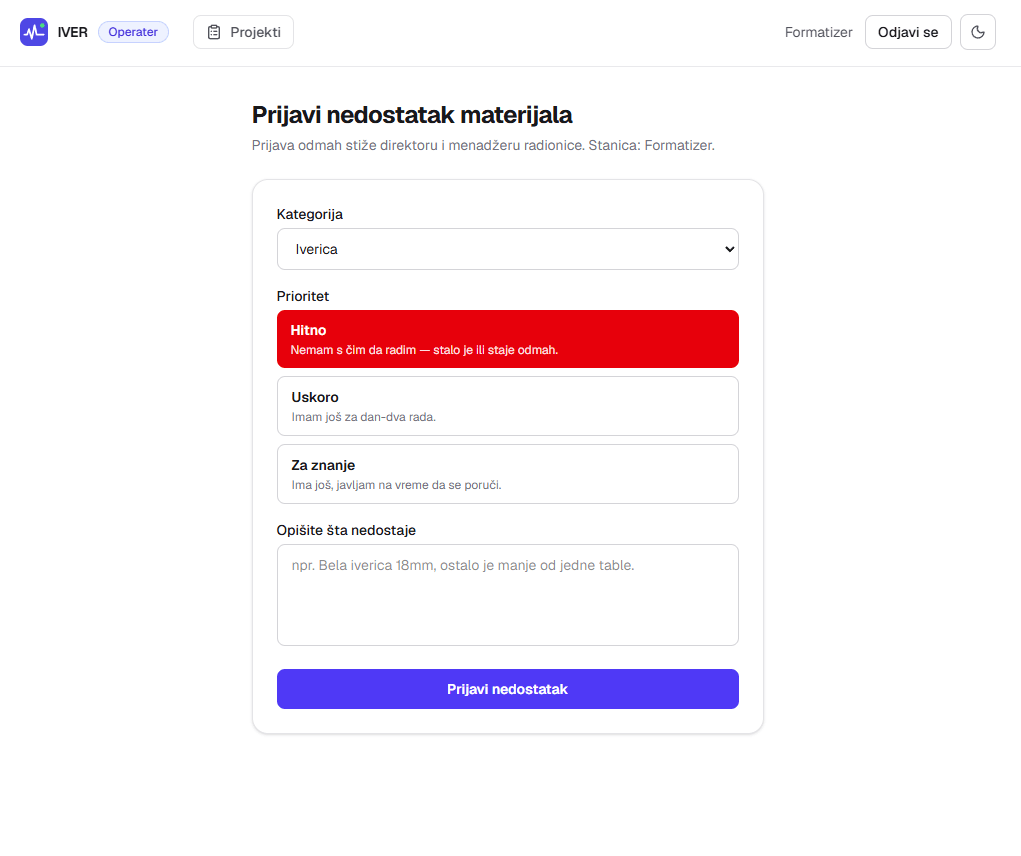Click the Prijavi nedostatak materijala heading
Screen dimensions: 1021x856
(x=412, y=115)
